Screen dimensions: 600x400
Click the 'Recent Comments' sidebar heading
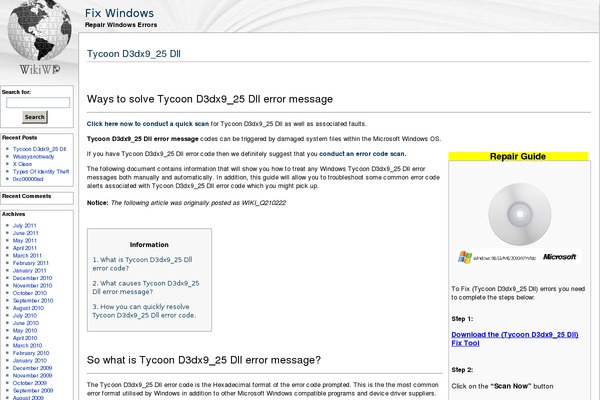pyautogui.click(x=26, y=196)
